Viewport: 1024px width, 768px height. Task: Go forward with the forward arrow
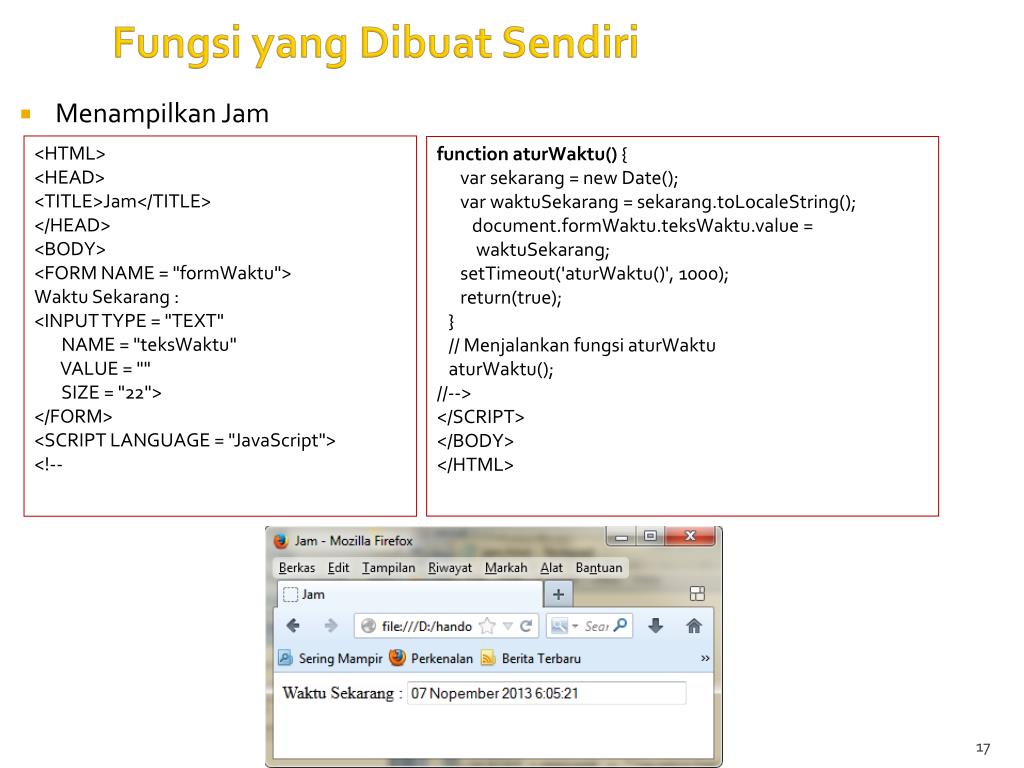coord(331,626)
